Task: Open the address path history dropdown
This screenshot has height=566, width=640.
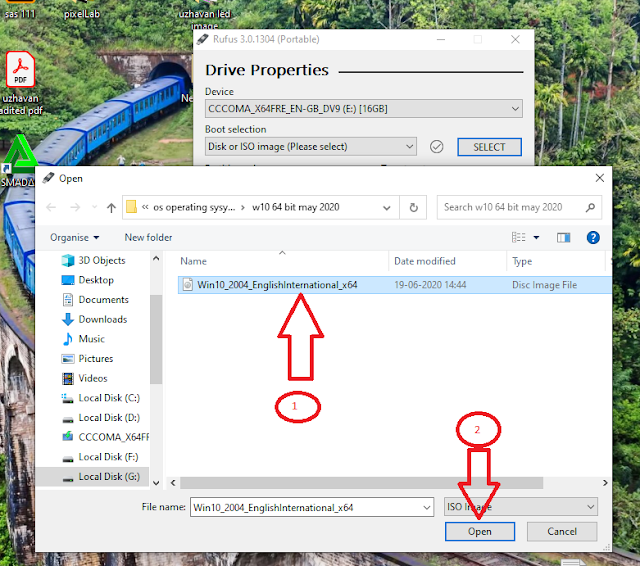Action: coord(387,208)
